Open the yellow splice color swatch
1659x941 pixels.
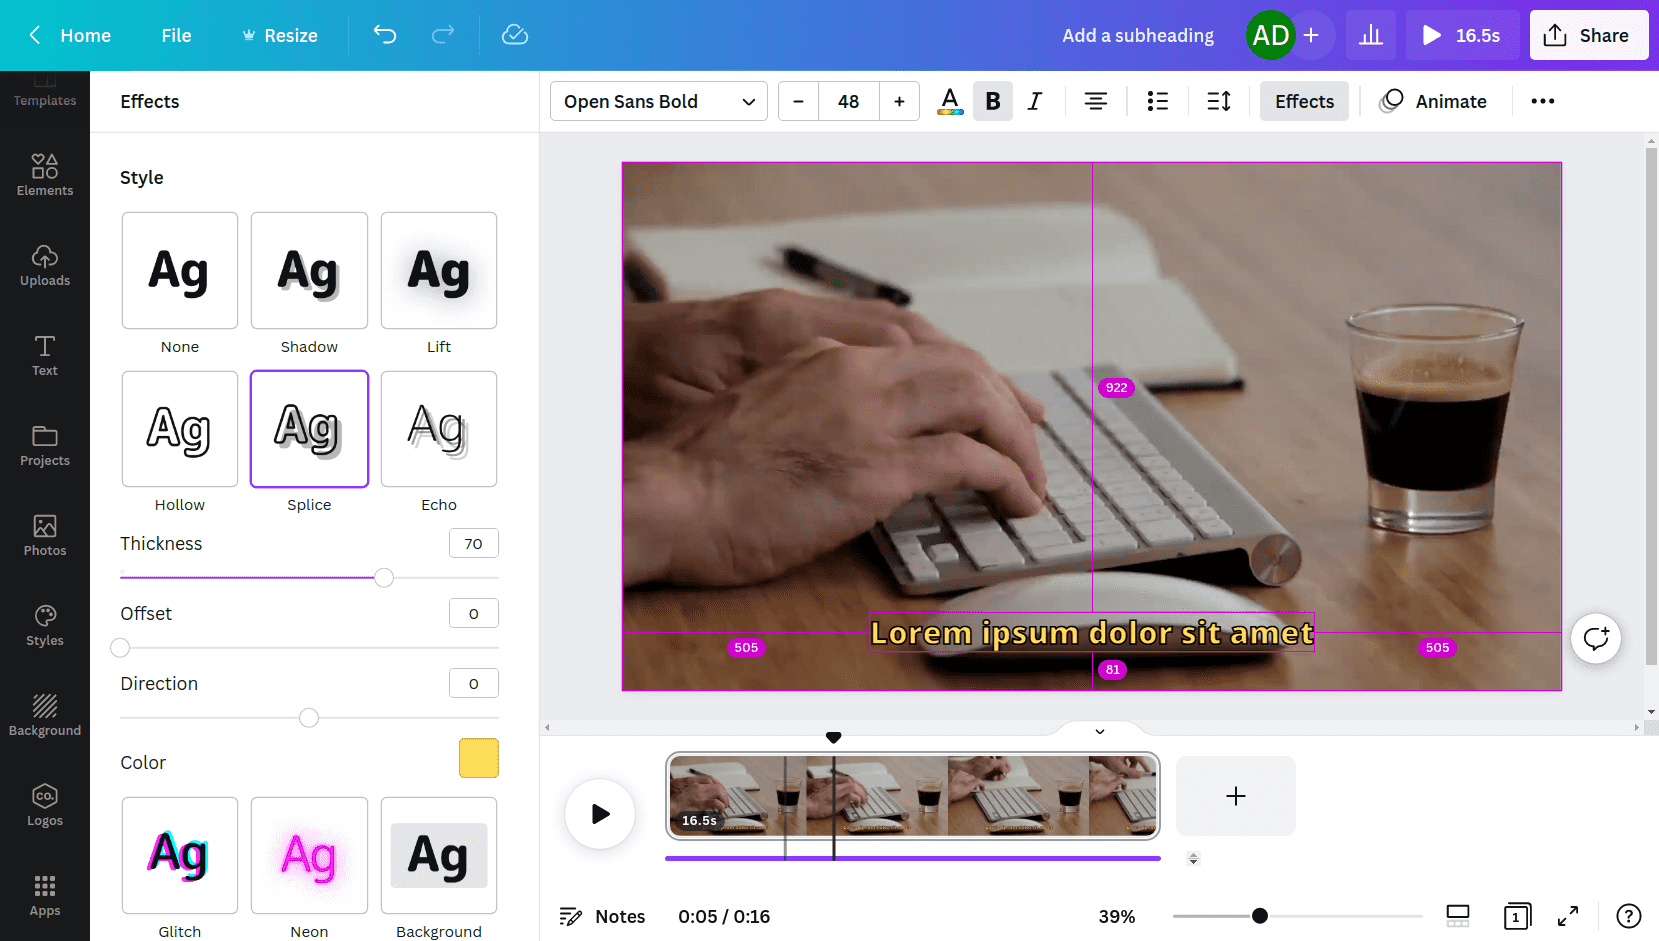pyautogui.click(x=479, y=758)
